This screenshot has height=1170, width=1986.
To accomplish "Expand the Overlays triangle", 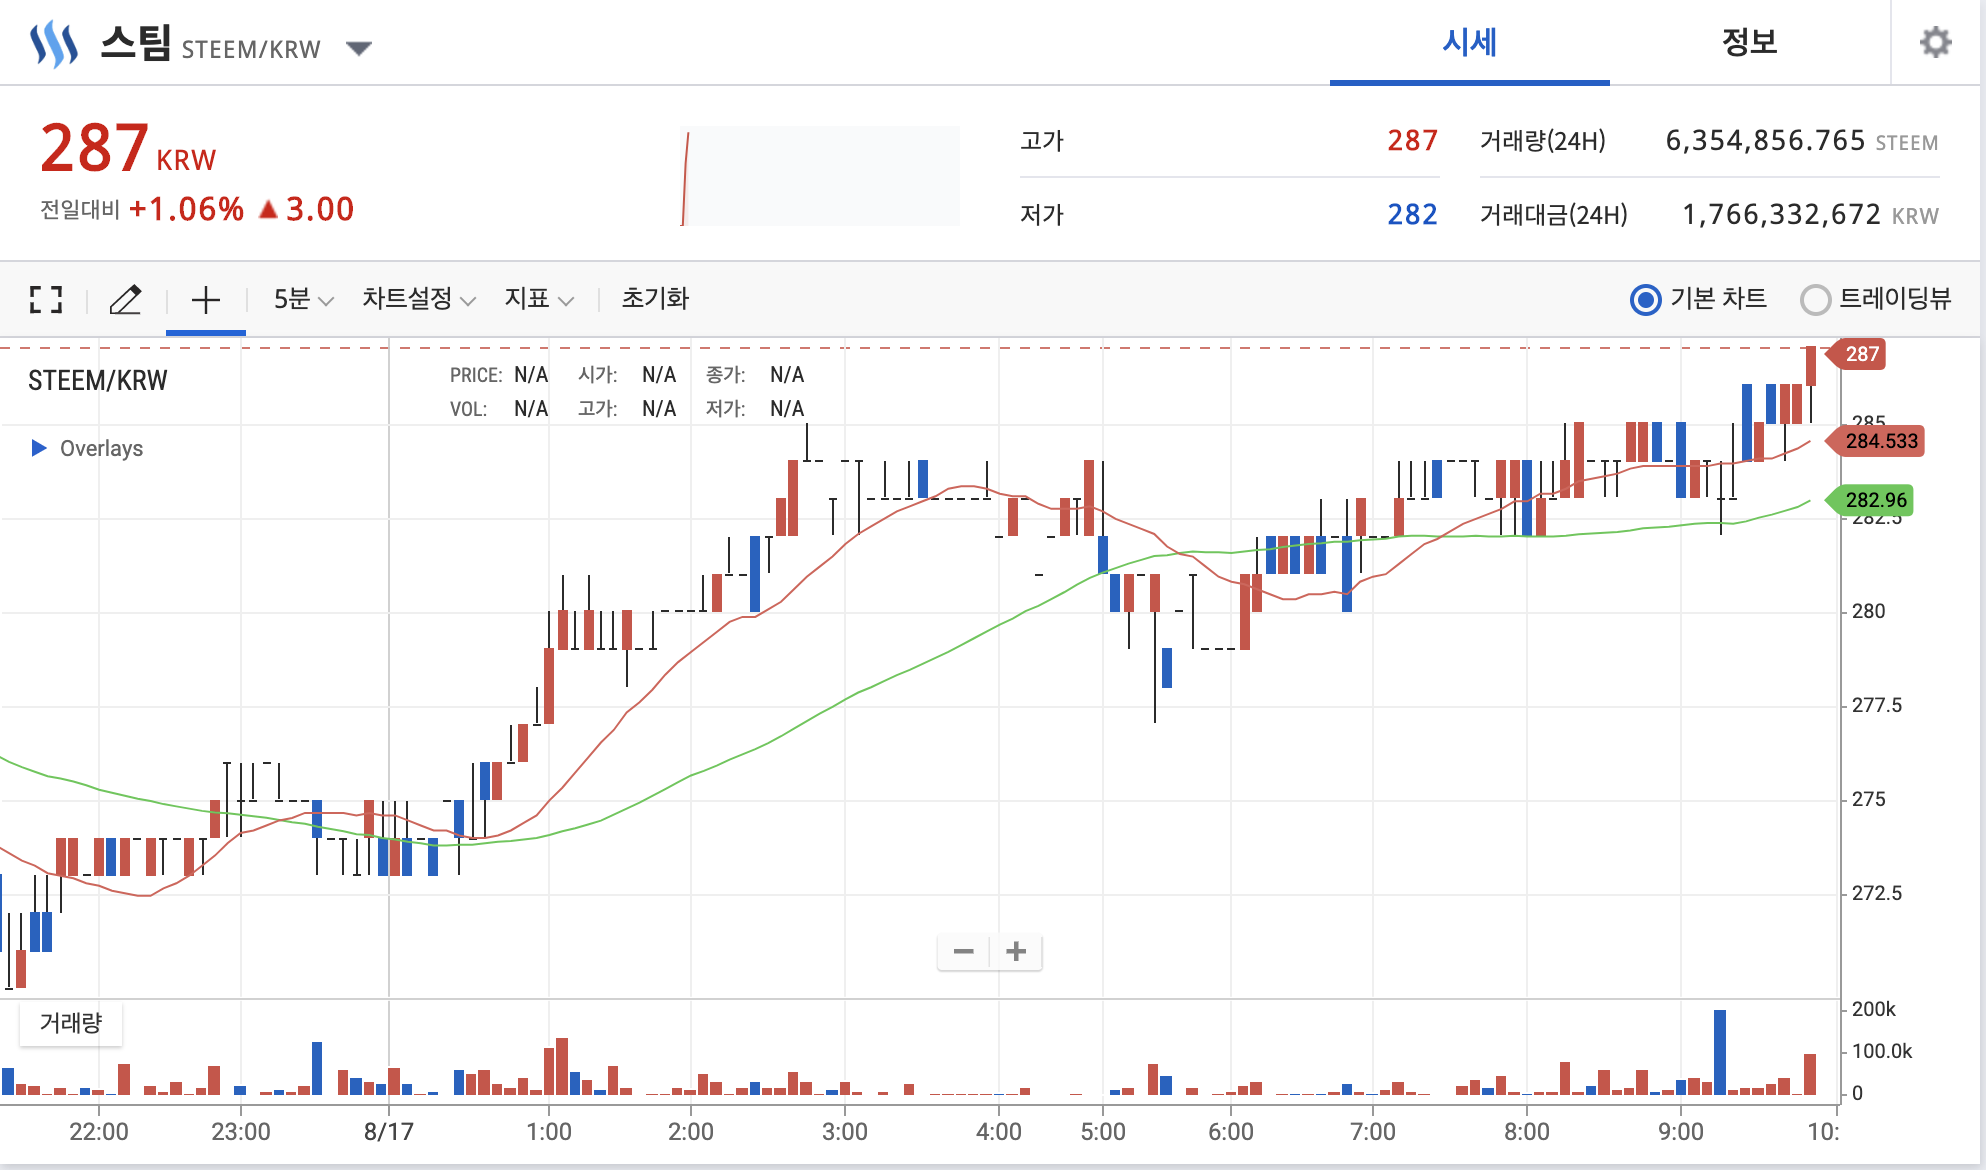I will coord(39,448).
